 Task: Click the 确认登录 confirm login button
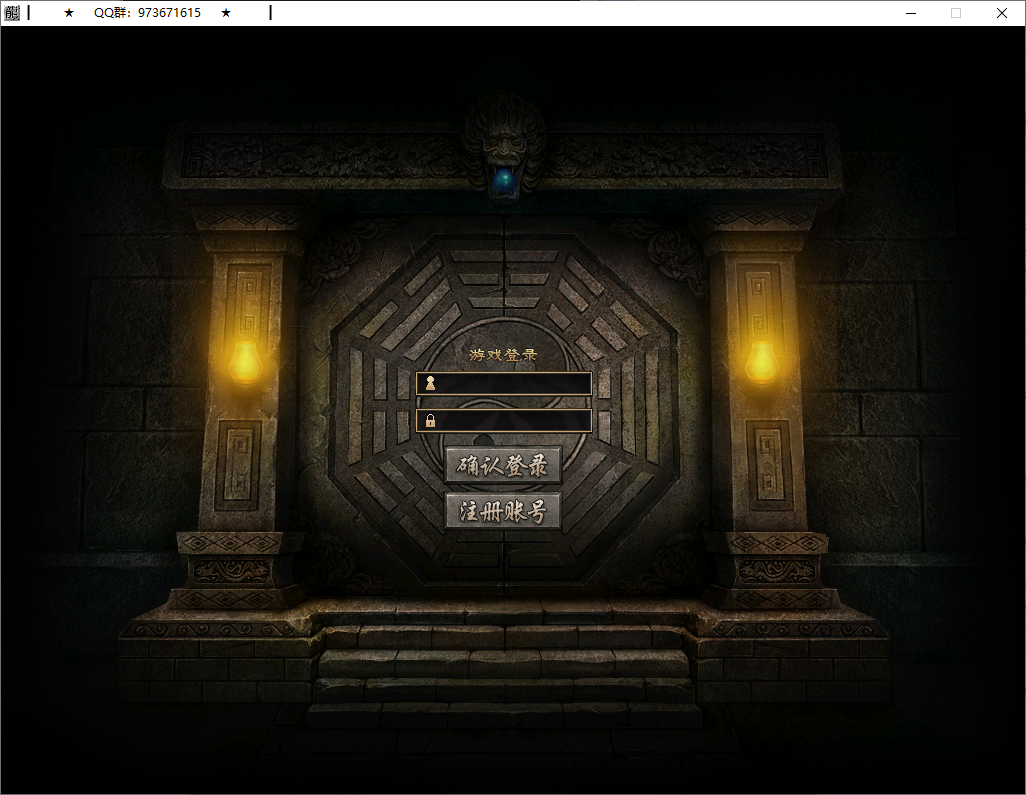click(503, 465)
